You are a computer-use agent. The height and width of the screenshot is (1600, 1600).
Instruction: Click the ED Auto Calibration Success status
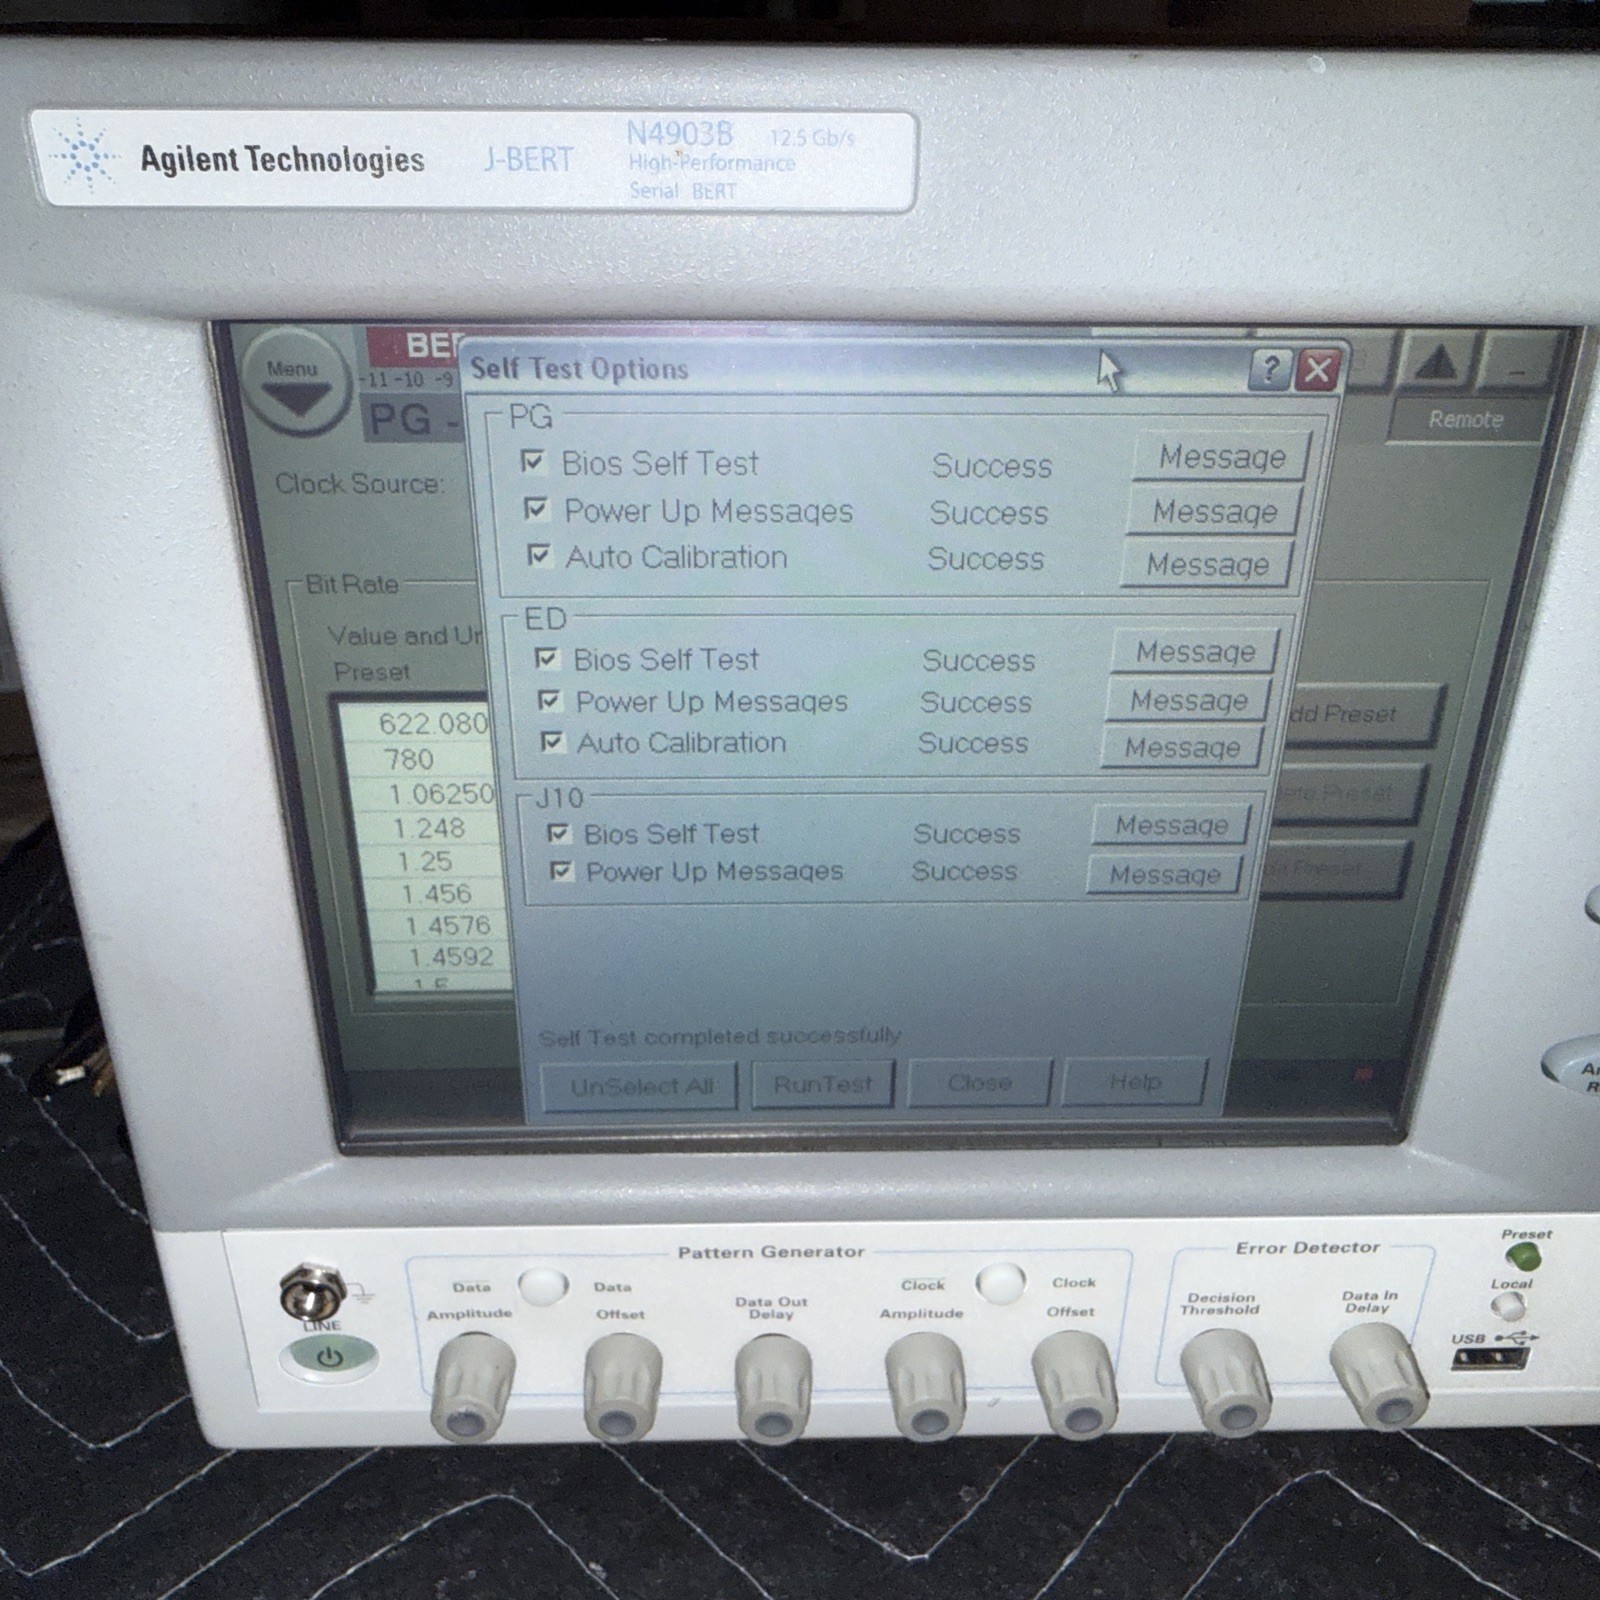tap(972, 743)
